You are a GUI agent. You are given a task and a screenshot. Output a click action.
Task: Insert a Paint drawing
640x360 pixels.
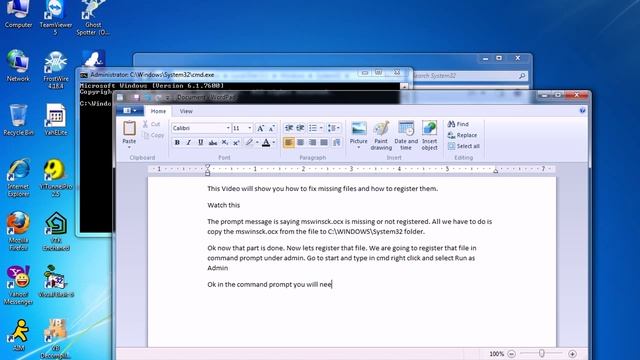(x=381, y=136)
